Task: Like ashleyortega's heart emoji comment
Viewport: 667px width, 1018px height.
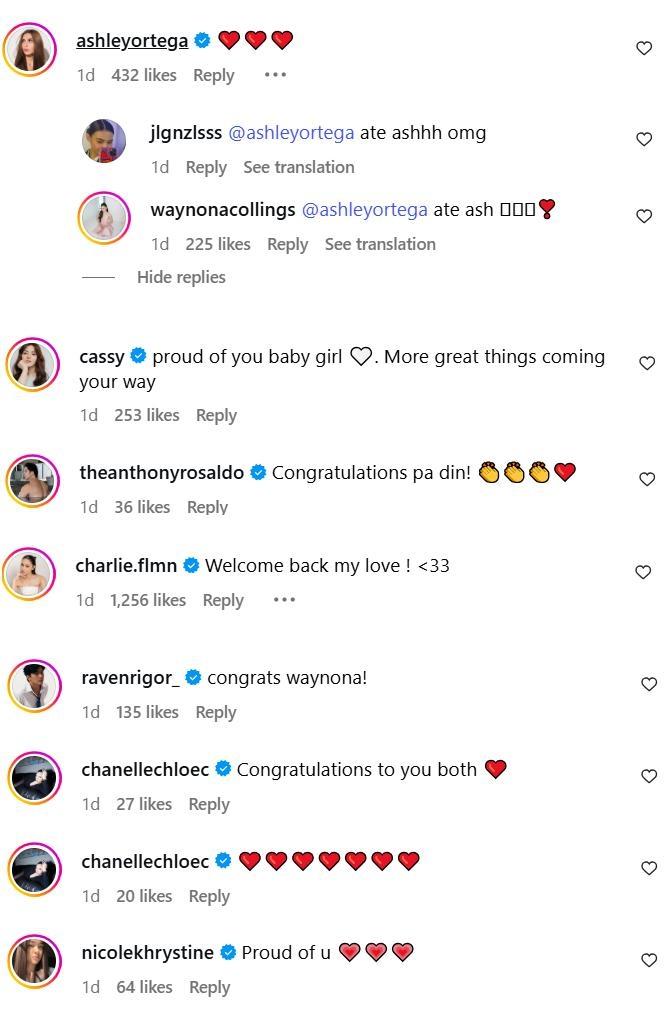Action: coord(644,48)
